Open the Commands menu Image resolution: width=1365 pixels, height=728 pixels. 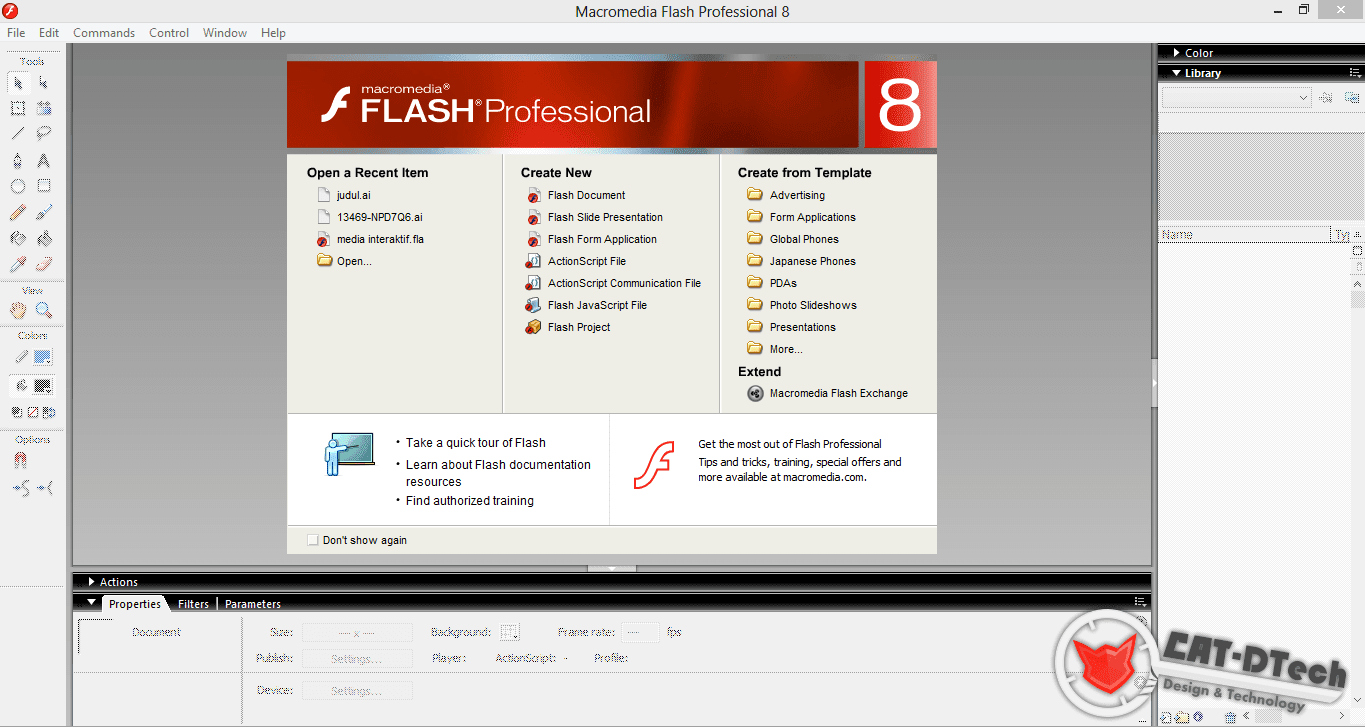104,32
